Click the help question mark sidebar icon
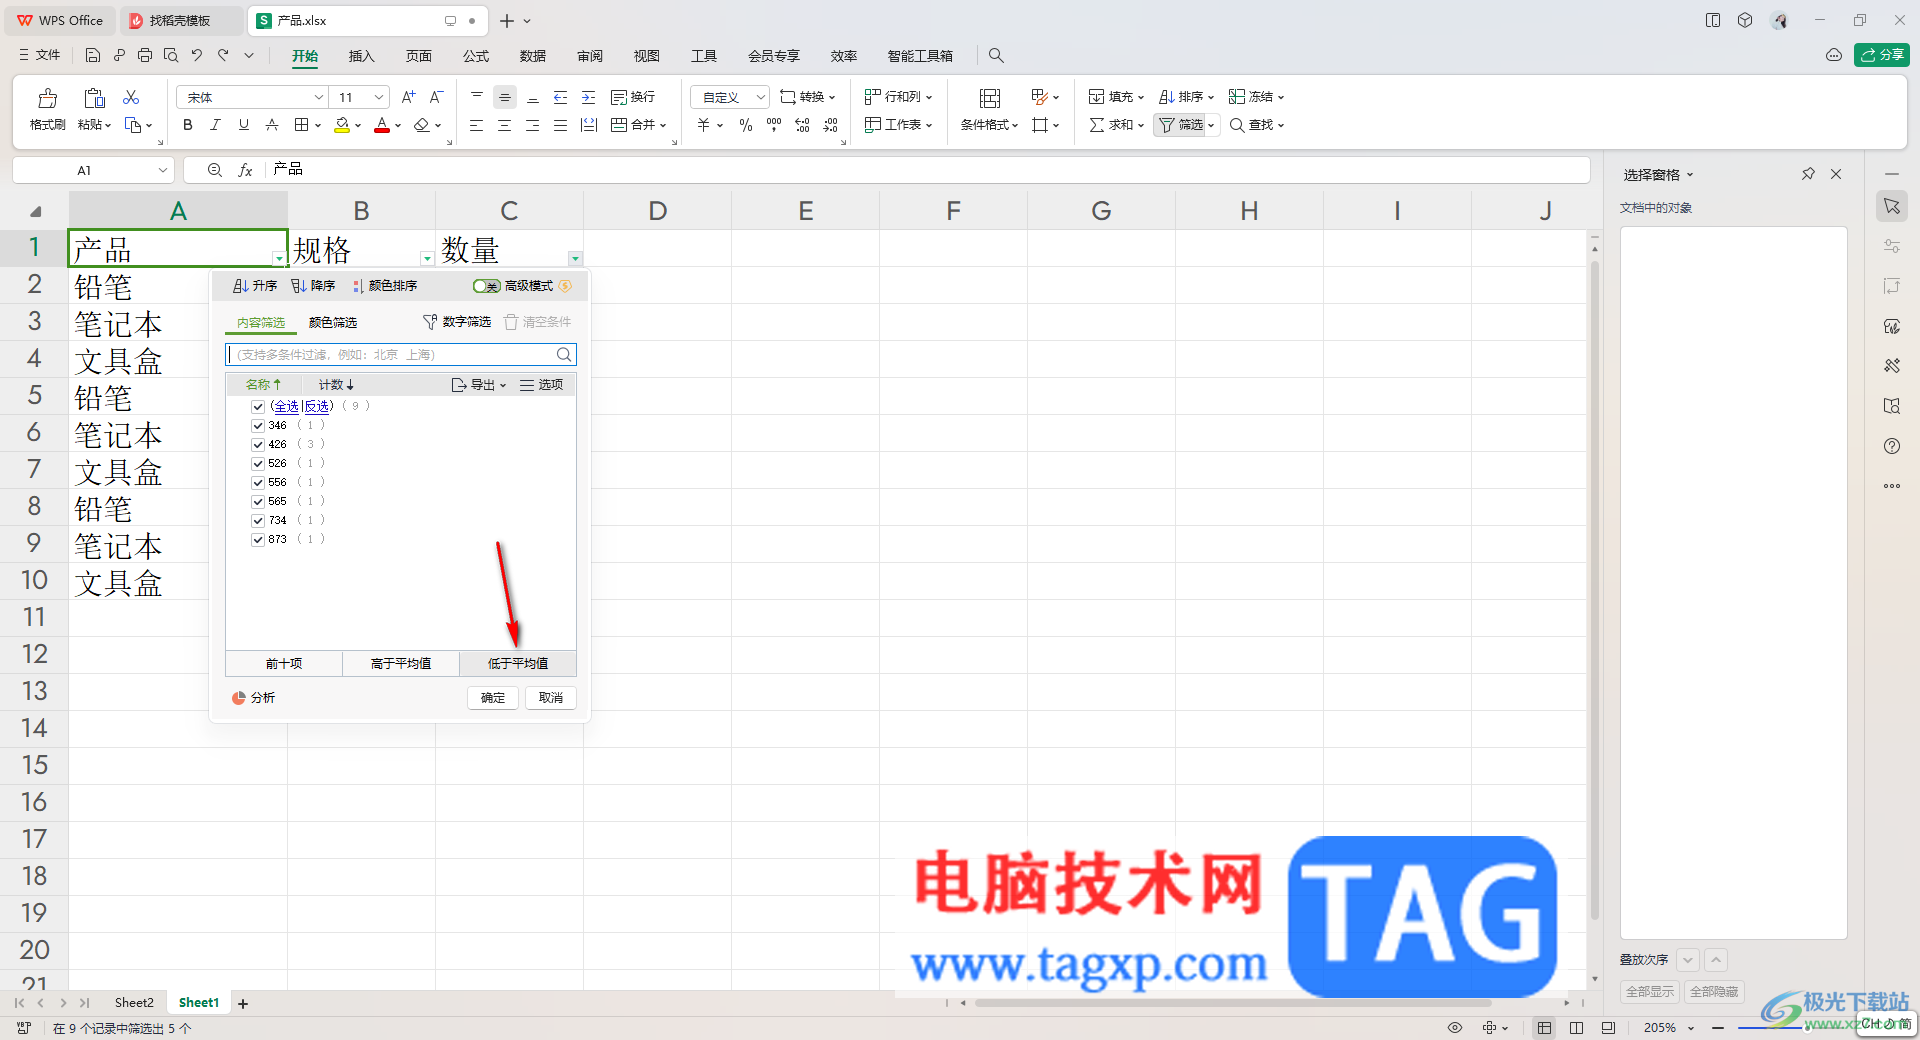This screenshot has height=1040, width=1920. [x=1892, y=446]
